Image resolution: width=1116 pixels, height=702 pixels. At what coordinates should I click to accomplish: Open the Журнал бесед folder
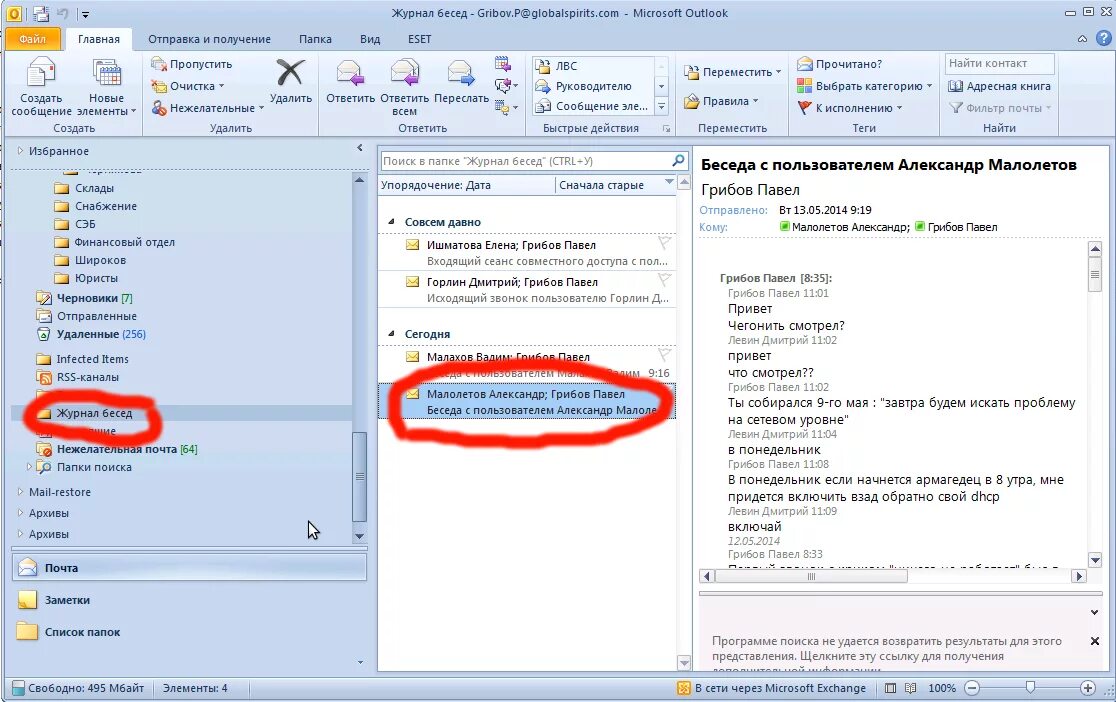pos(95,414)
